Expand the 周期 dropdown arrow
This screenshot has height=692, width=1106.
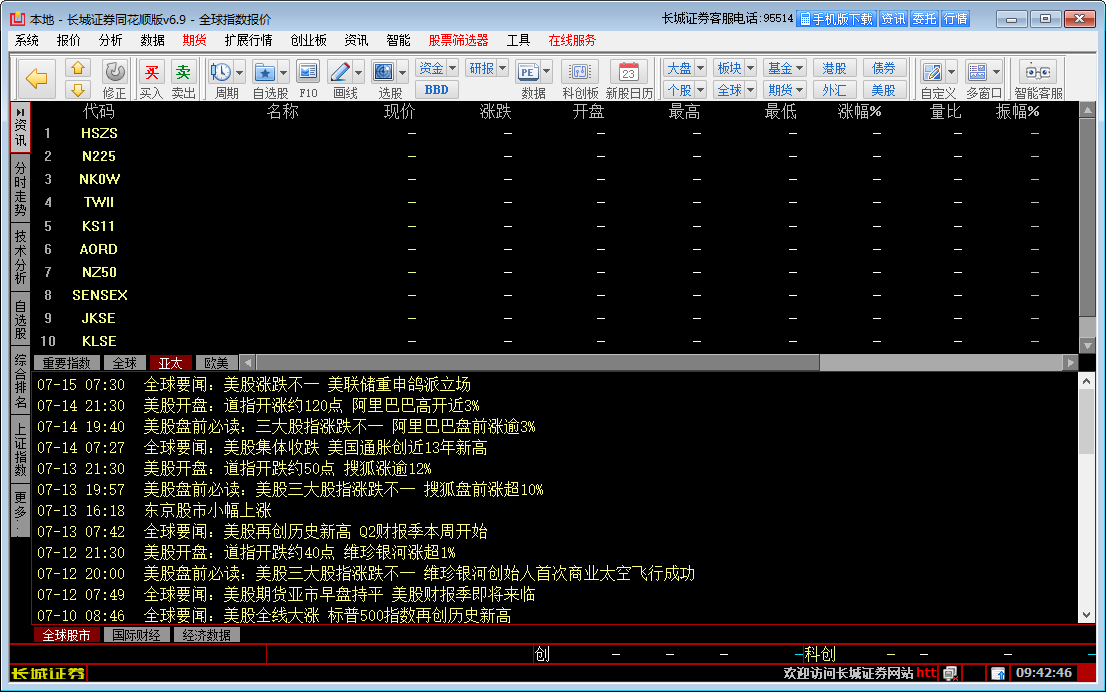click(x=240, y=72)
